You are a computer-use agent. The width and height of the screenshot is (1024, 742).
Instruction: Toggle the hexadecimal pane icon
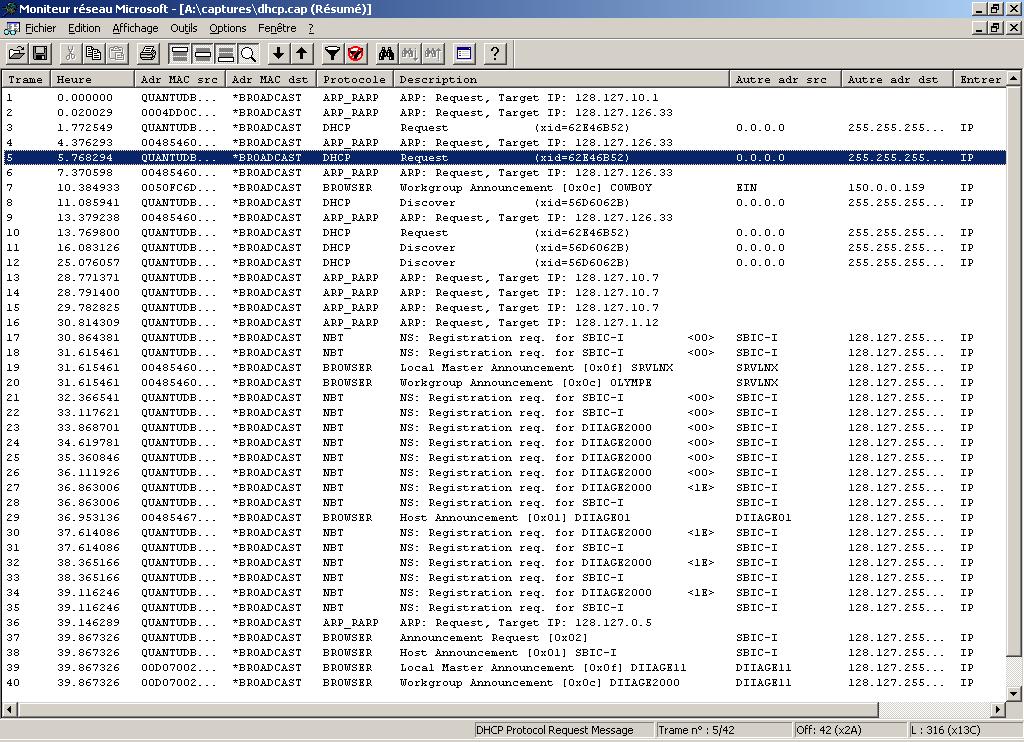tap(225, 54)
